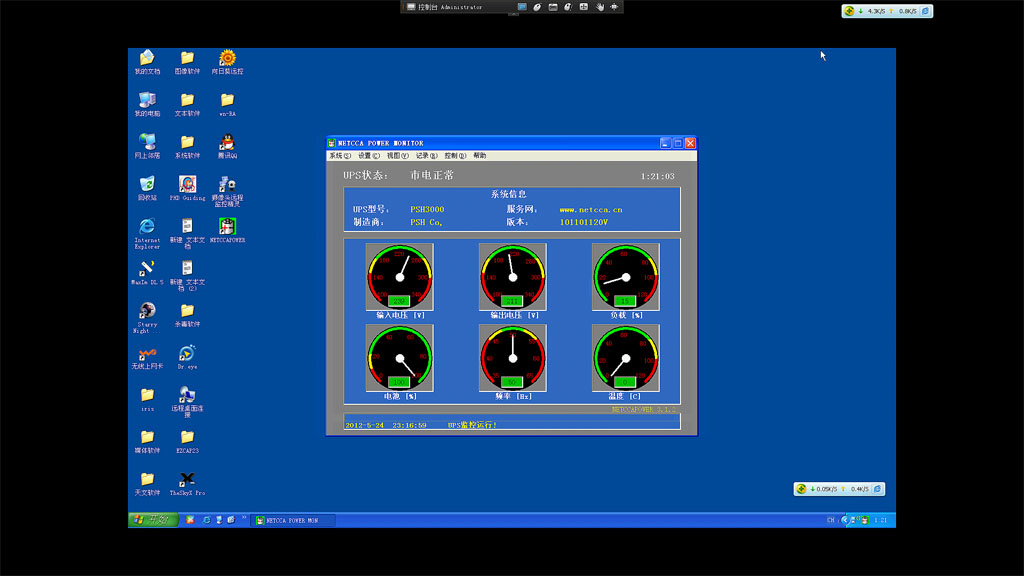This screenshot has height=576, width=1024.
Task: Select the 文本软件 folder icon
Action: point(187,104)
